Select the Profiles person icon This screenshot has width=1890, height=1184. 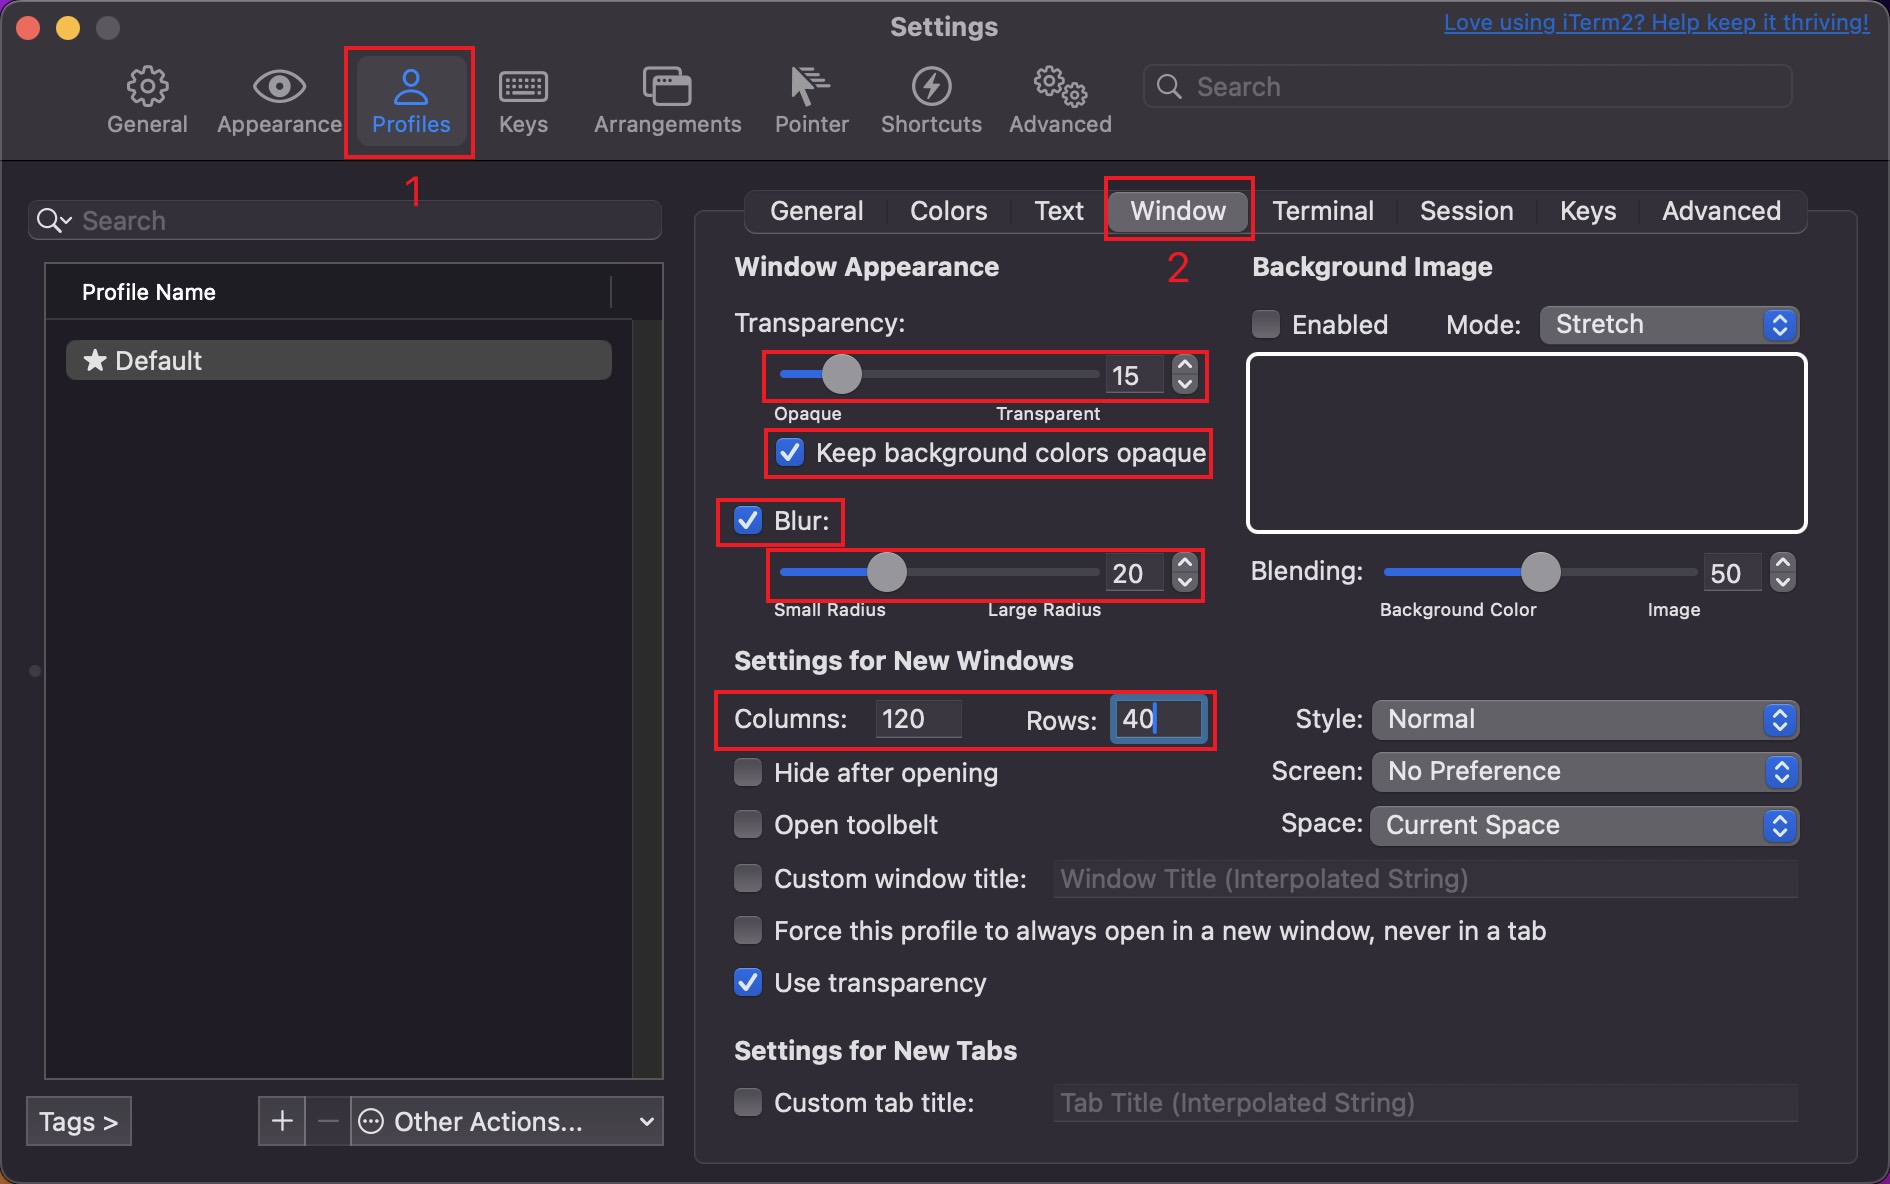[410, 87]
